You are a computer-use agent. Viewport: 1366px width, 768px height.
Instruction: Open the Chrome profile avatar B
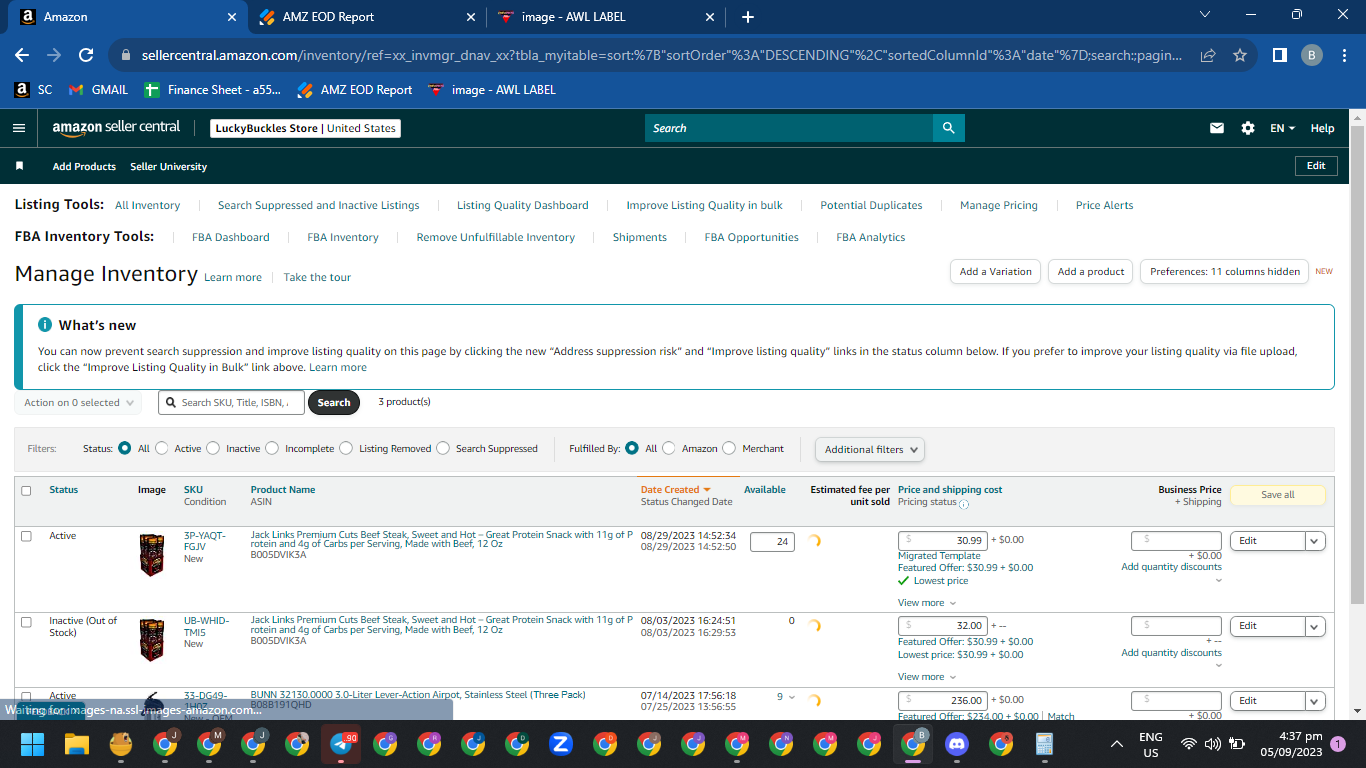(1312, 55)
